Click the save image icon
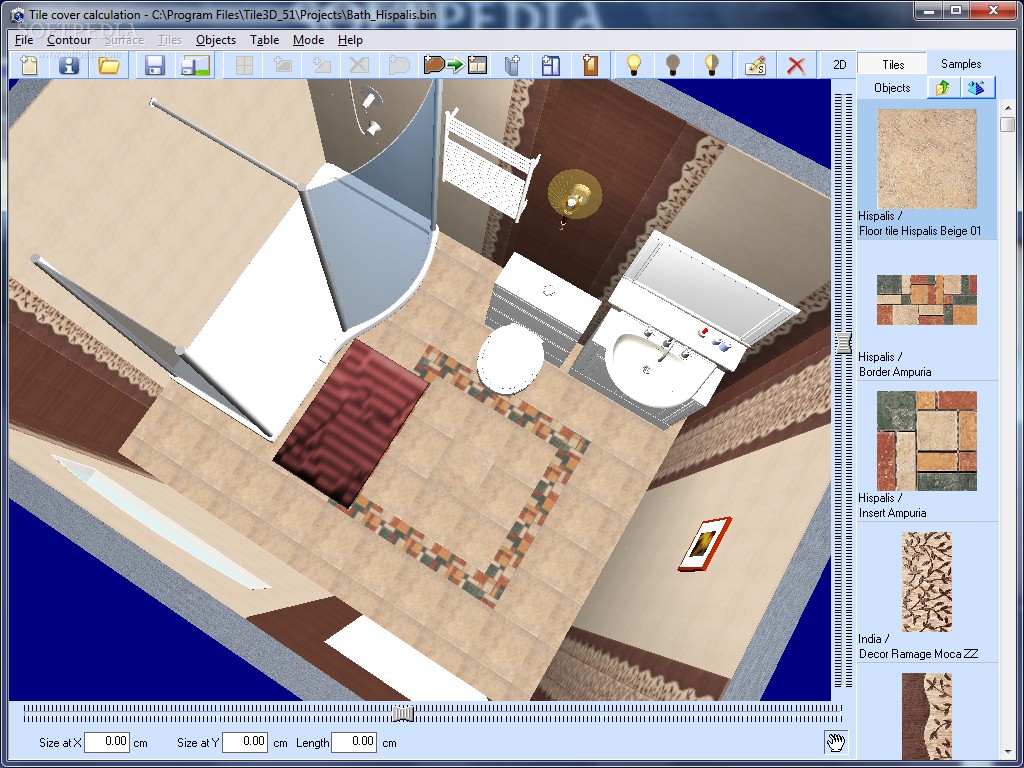 tap(195, 65)
